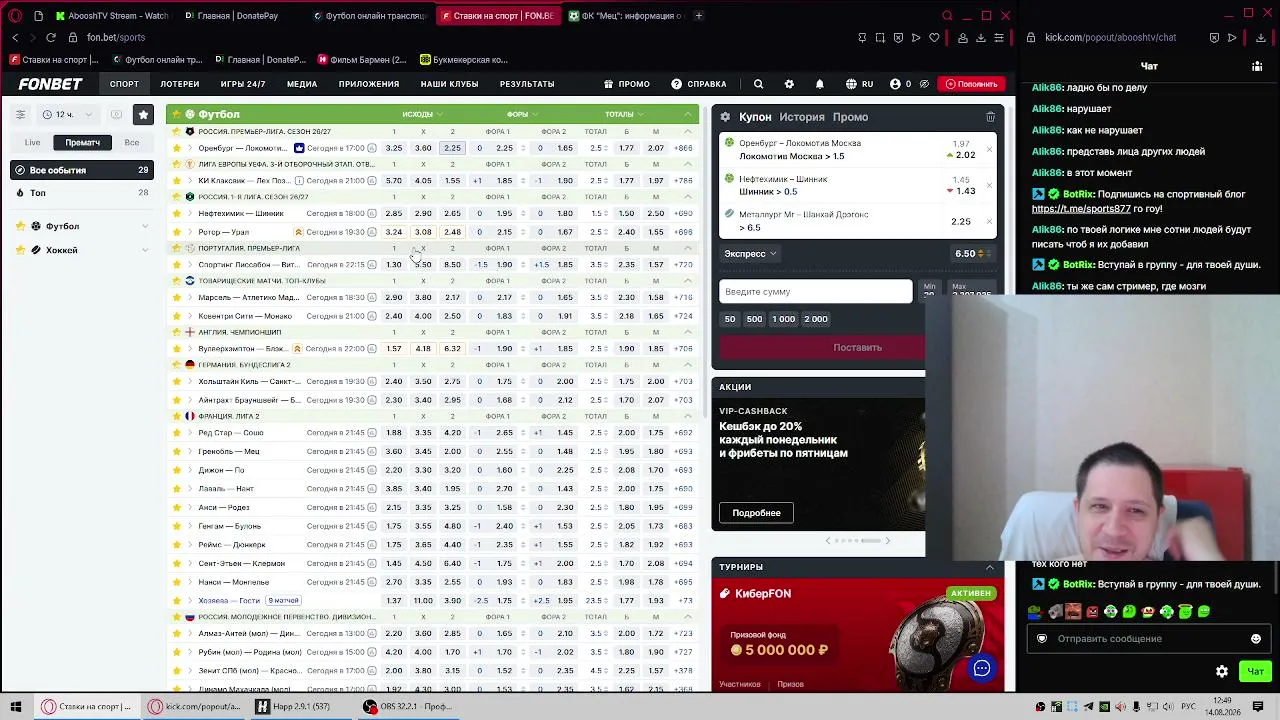Open the t.me/sports877 chat link
Screen dimensions: 1280x720
tap(1081, 209)
